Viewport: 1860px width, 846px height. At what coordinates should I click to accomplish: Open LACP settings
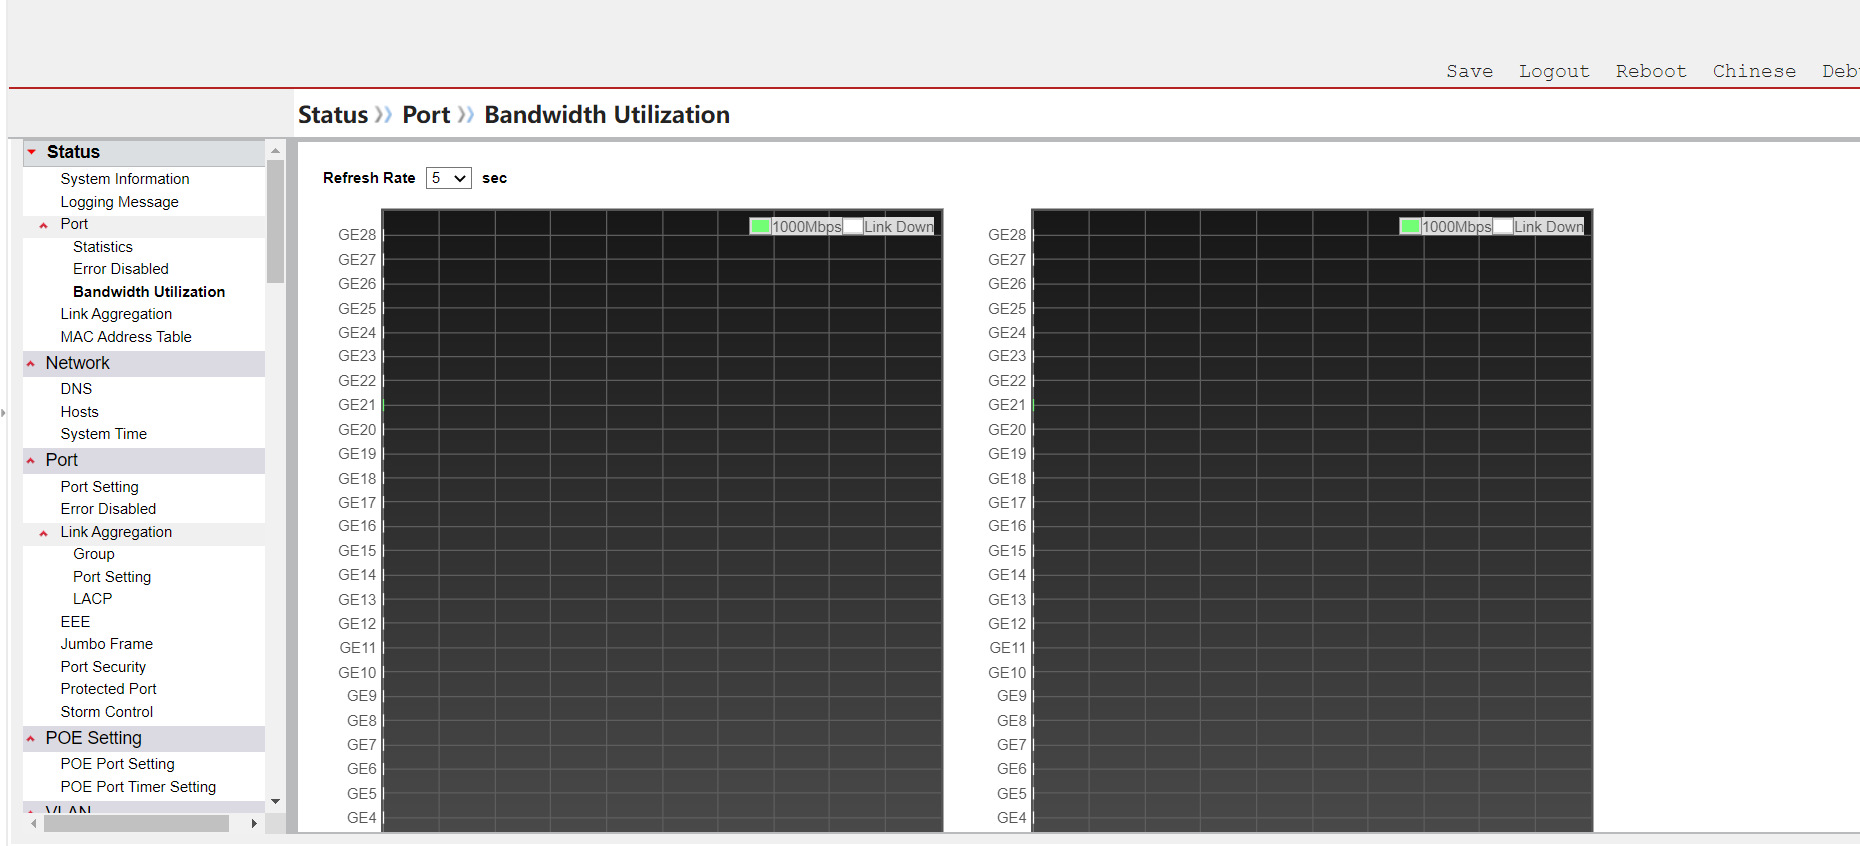92,599
